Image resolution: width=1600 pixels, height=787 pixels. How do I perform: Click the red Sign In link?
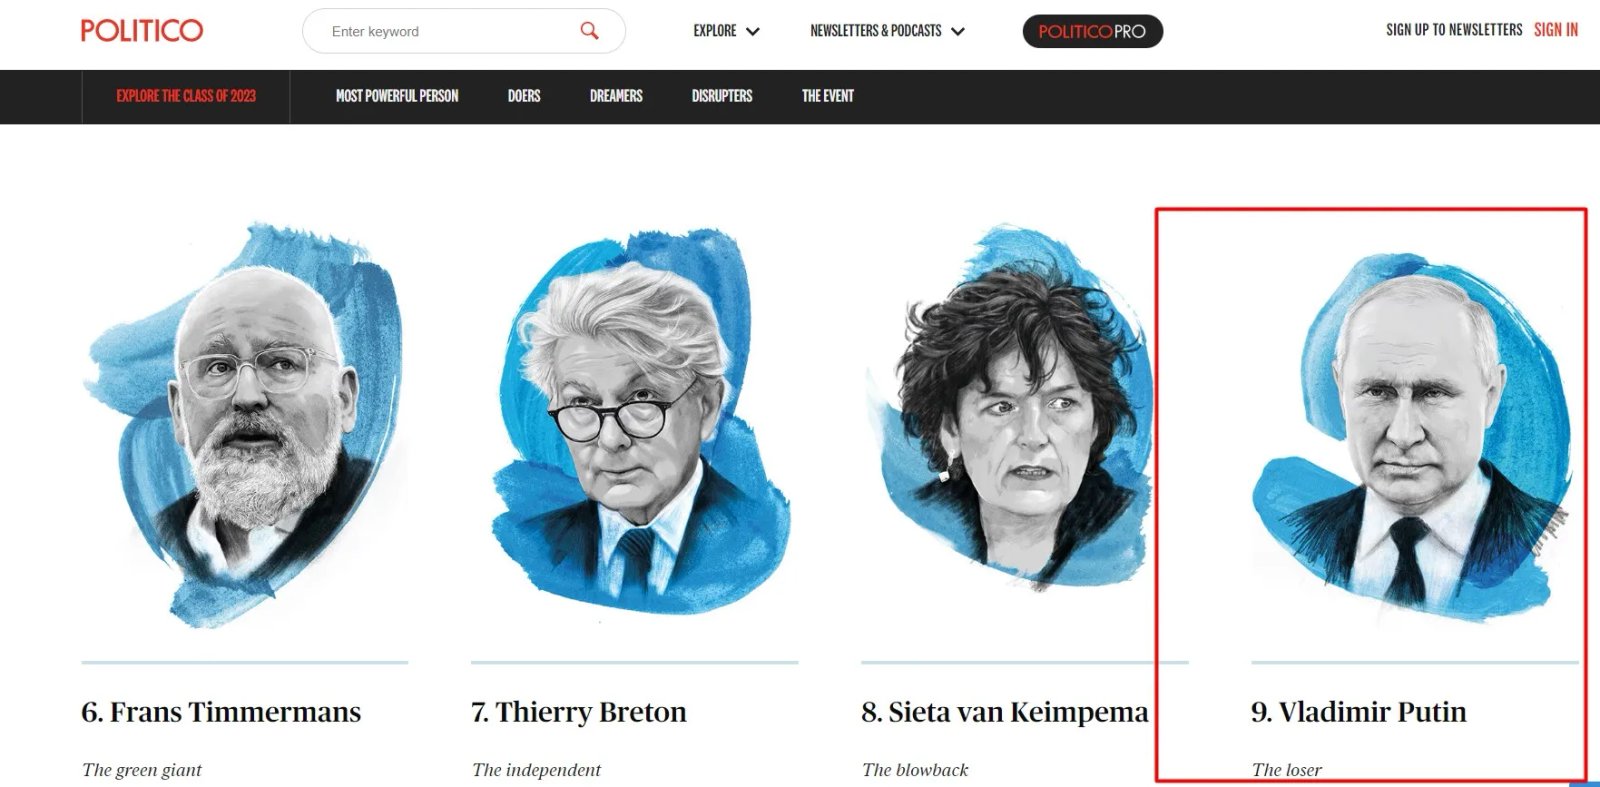pyautogui.click(x=1556, y=30)
